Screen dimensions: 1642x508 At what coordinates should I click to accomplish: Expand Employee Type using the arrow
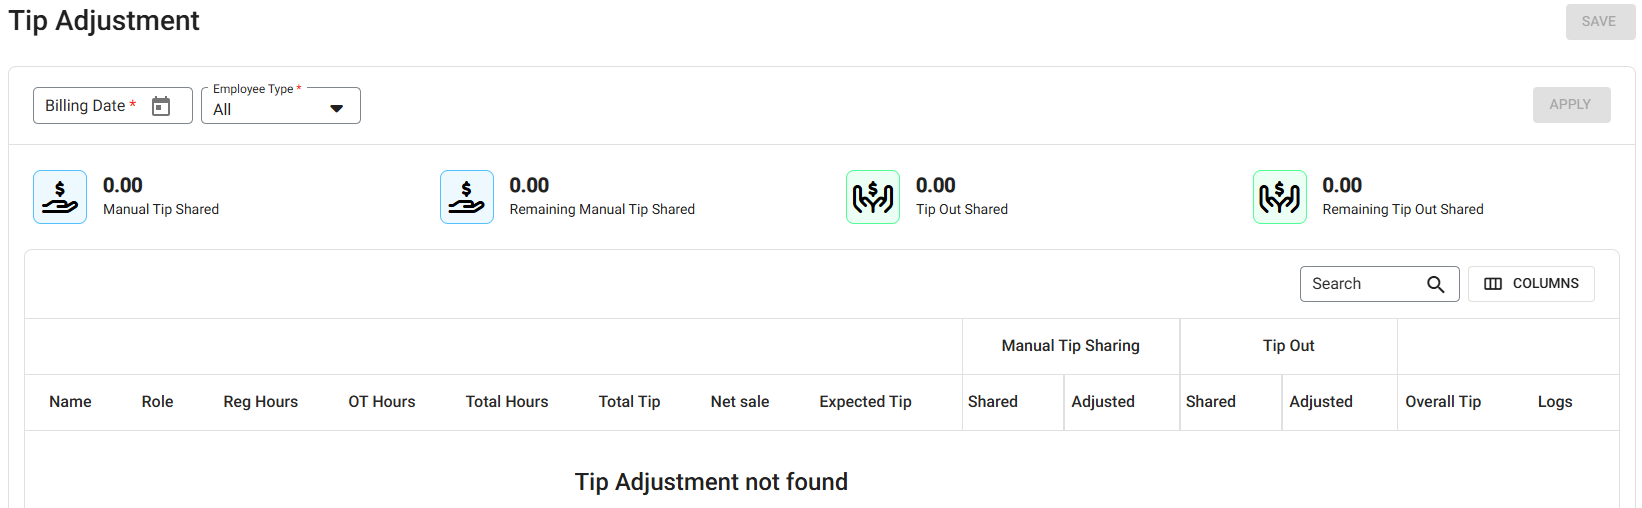coord(337,109)
